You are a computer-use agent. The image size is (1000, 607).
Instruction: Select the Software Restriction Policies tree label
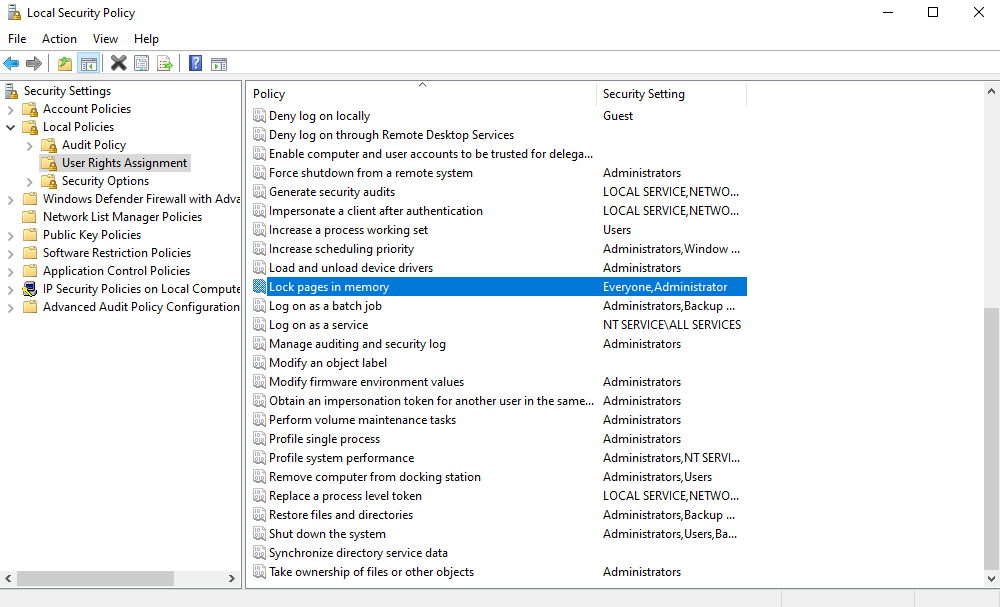pyautogui.click(x=117, y=253)
